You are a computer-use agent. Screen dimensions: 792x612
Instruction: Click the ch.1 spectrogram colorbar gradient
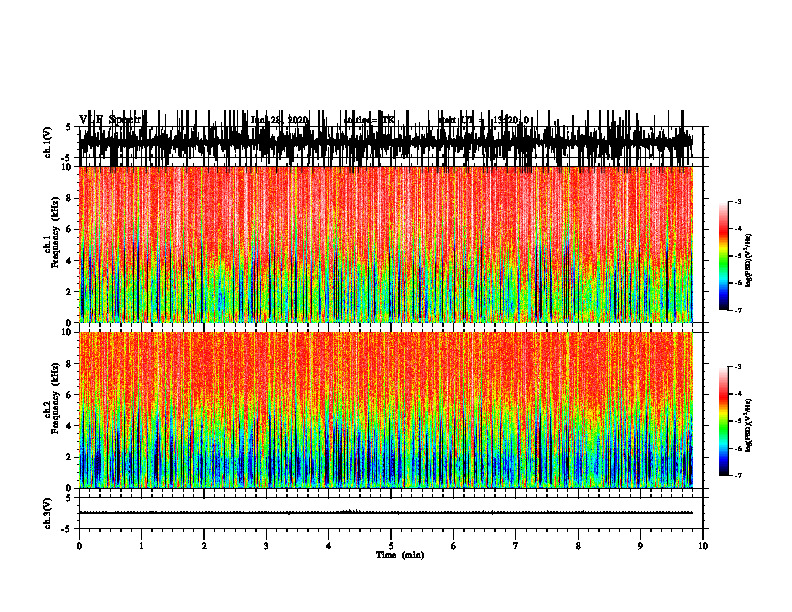coord(724,256)
